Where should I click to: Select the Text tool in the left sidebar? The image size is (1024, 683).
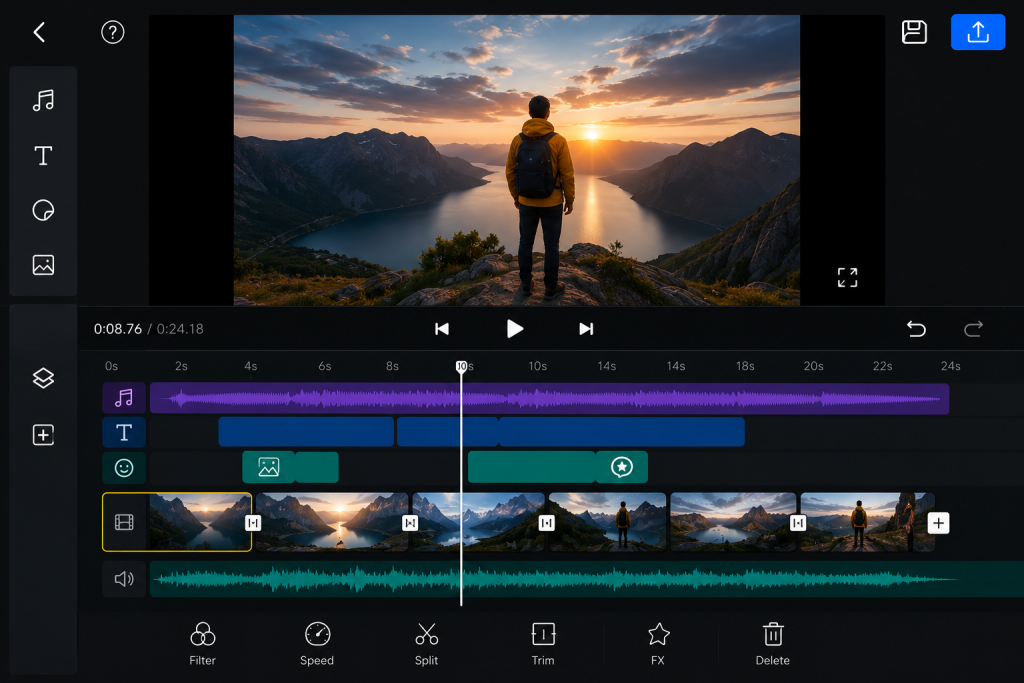(x=43, y=155)
